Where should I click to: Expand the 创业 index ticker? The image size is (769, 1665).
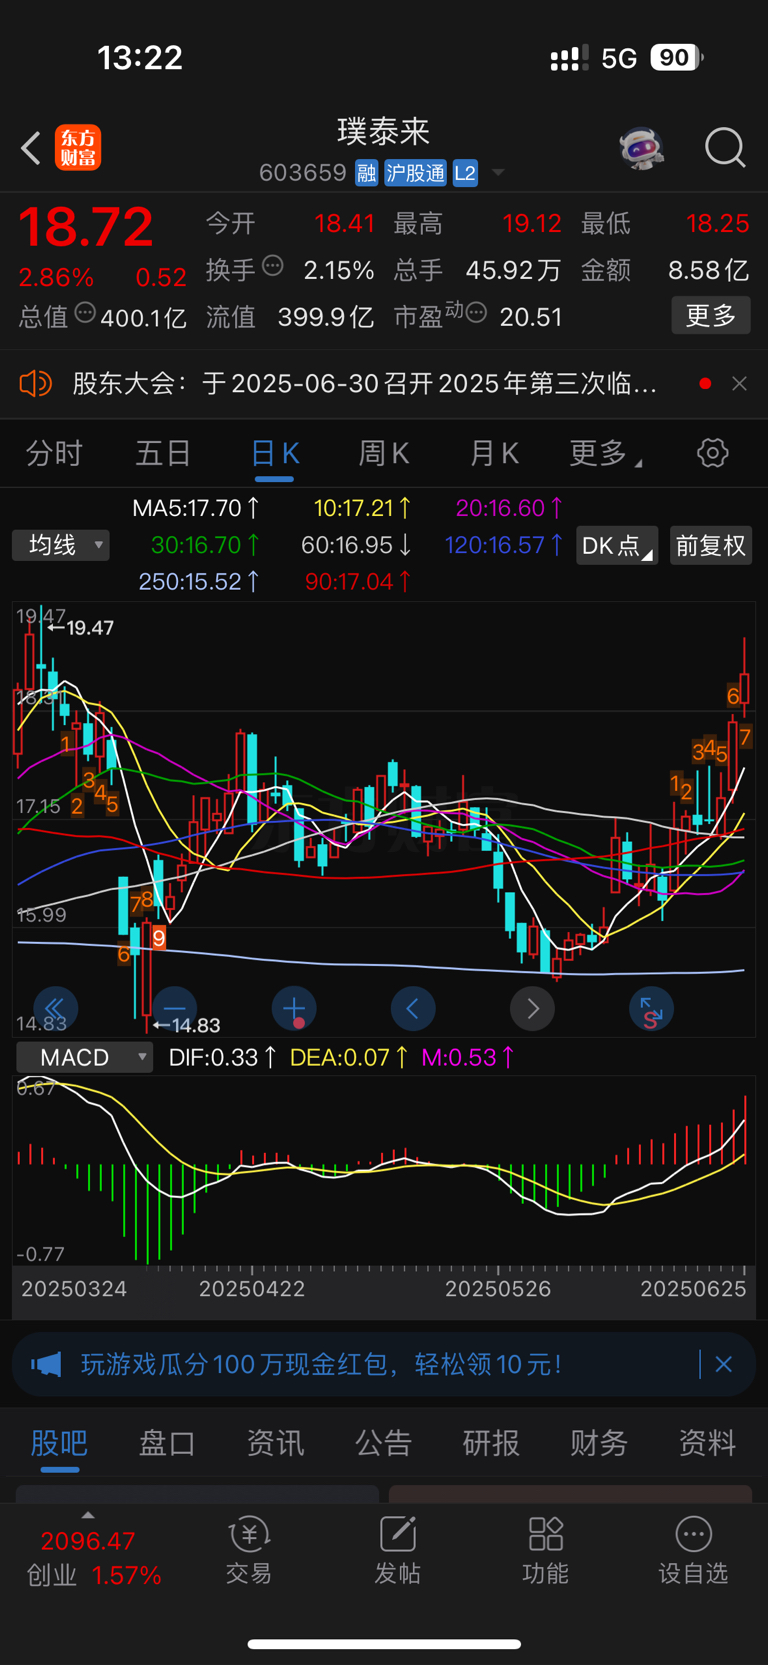coord(88,1517)
